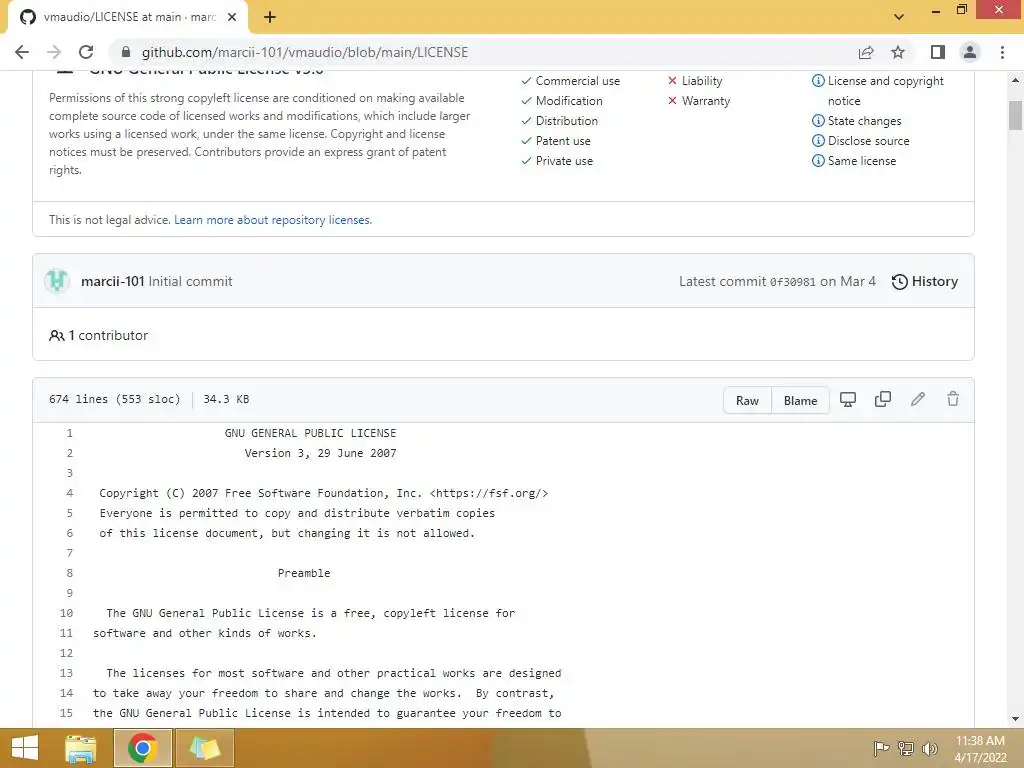Open File Explorer from the taskbar
The image size is (1024, 768).
tap(81, 748)
